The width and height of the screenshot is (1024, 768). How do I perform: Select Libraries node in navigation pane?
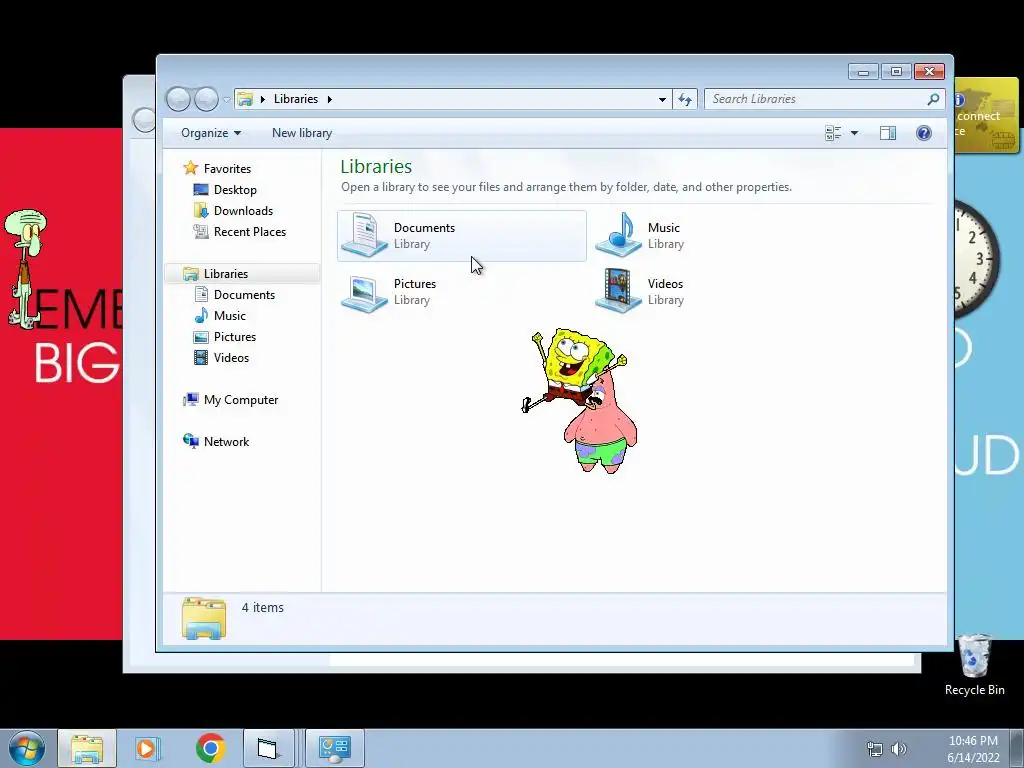[226, 274]
